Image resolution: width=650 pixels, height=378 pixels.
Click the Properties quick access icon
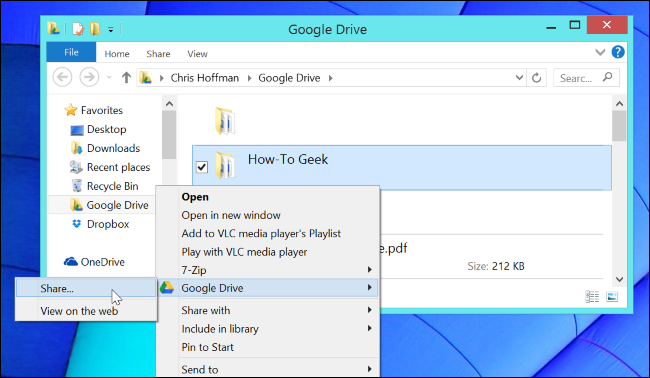78,29
